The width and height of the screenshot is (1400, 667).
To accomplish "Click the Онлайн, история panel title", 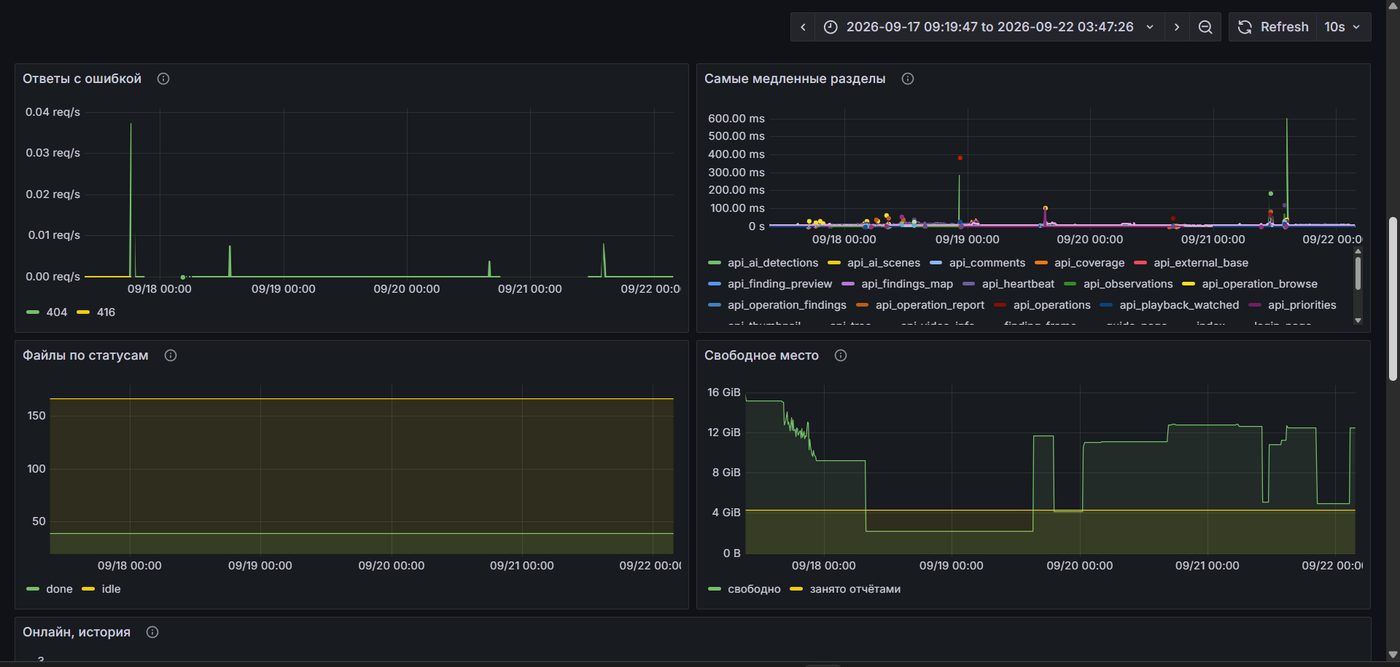I will click(x=77, y=633).
